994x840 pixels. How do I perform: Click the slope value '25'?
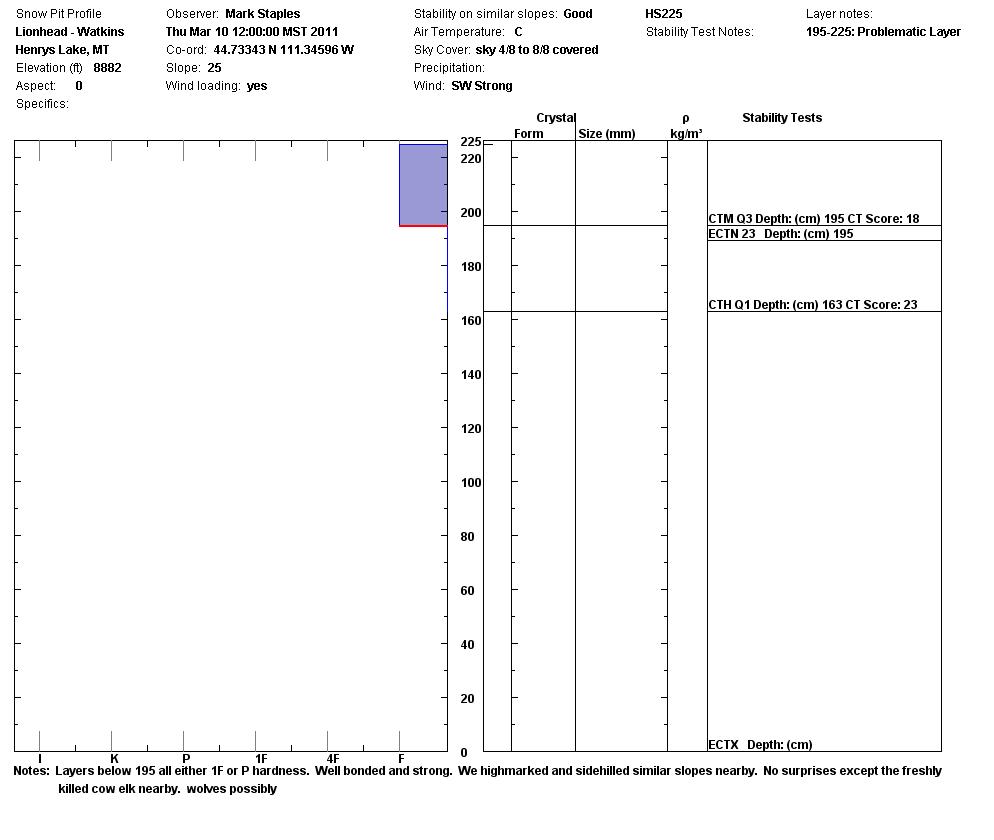[x=214, y=68]
